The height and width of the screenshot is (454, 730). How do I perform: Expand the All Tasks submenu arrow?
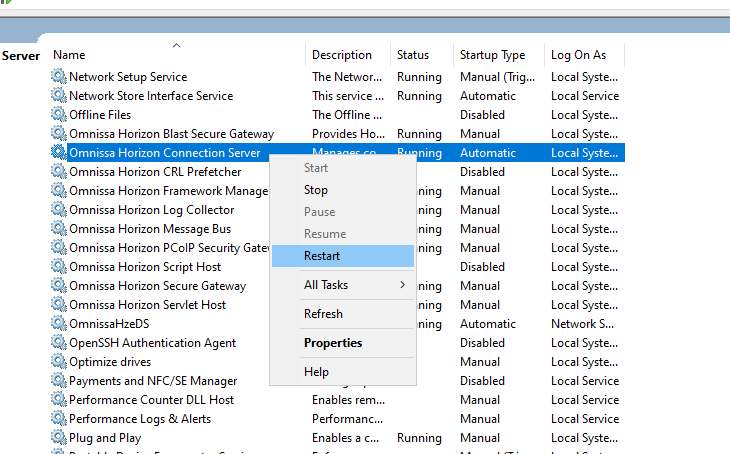click(x=403, y=285)
